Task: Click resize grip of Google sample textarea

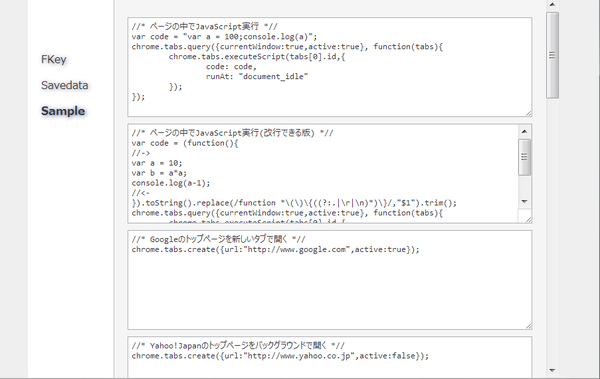Action: pyautogui.click(x=528, y=326)
